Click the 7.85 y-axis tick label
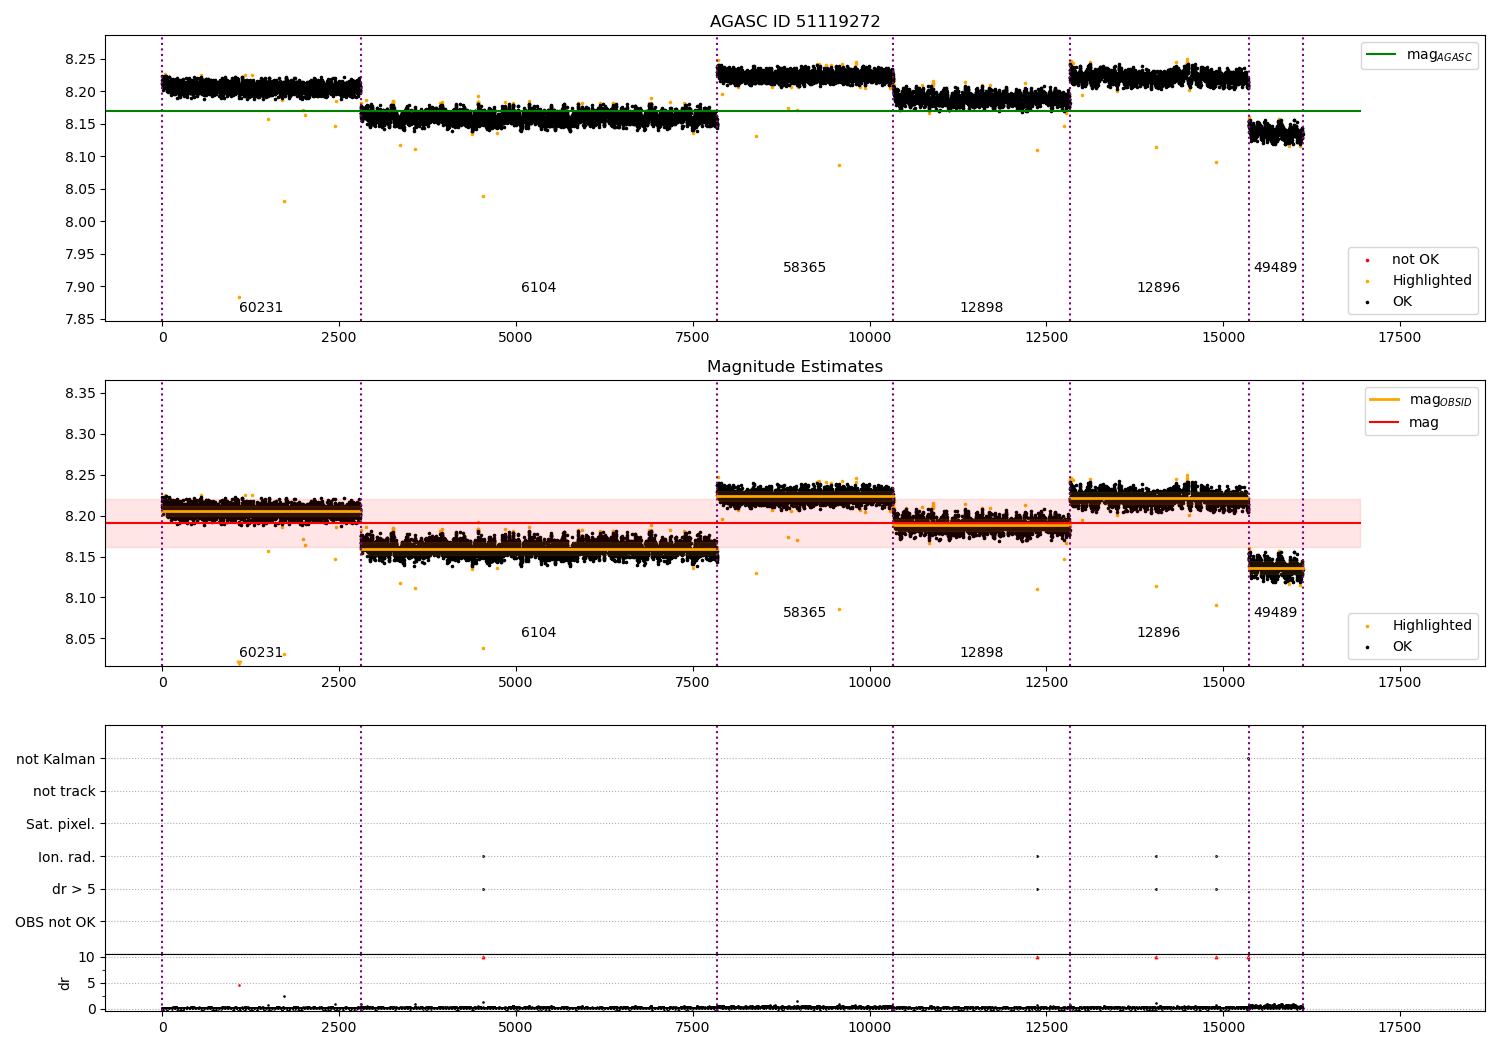Image resolution: width=1500 pixels, height=1050 pixels. pos(80,320)
